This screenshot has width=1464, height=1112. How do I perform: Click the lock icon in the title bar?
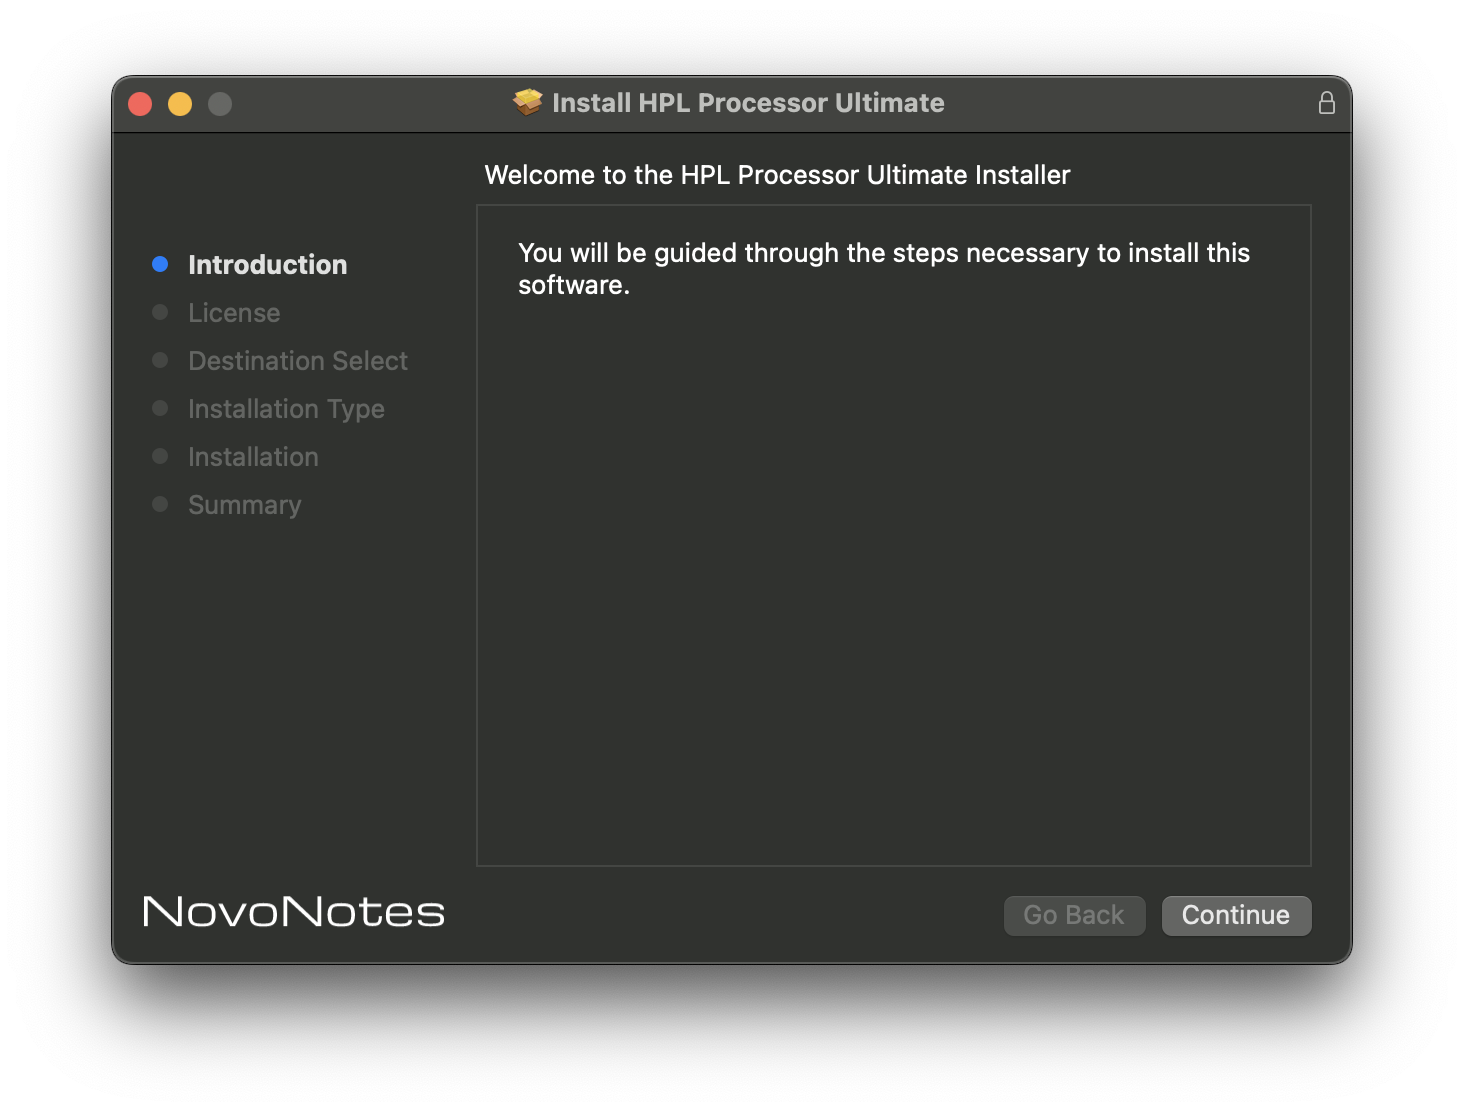1327,102
